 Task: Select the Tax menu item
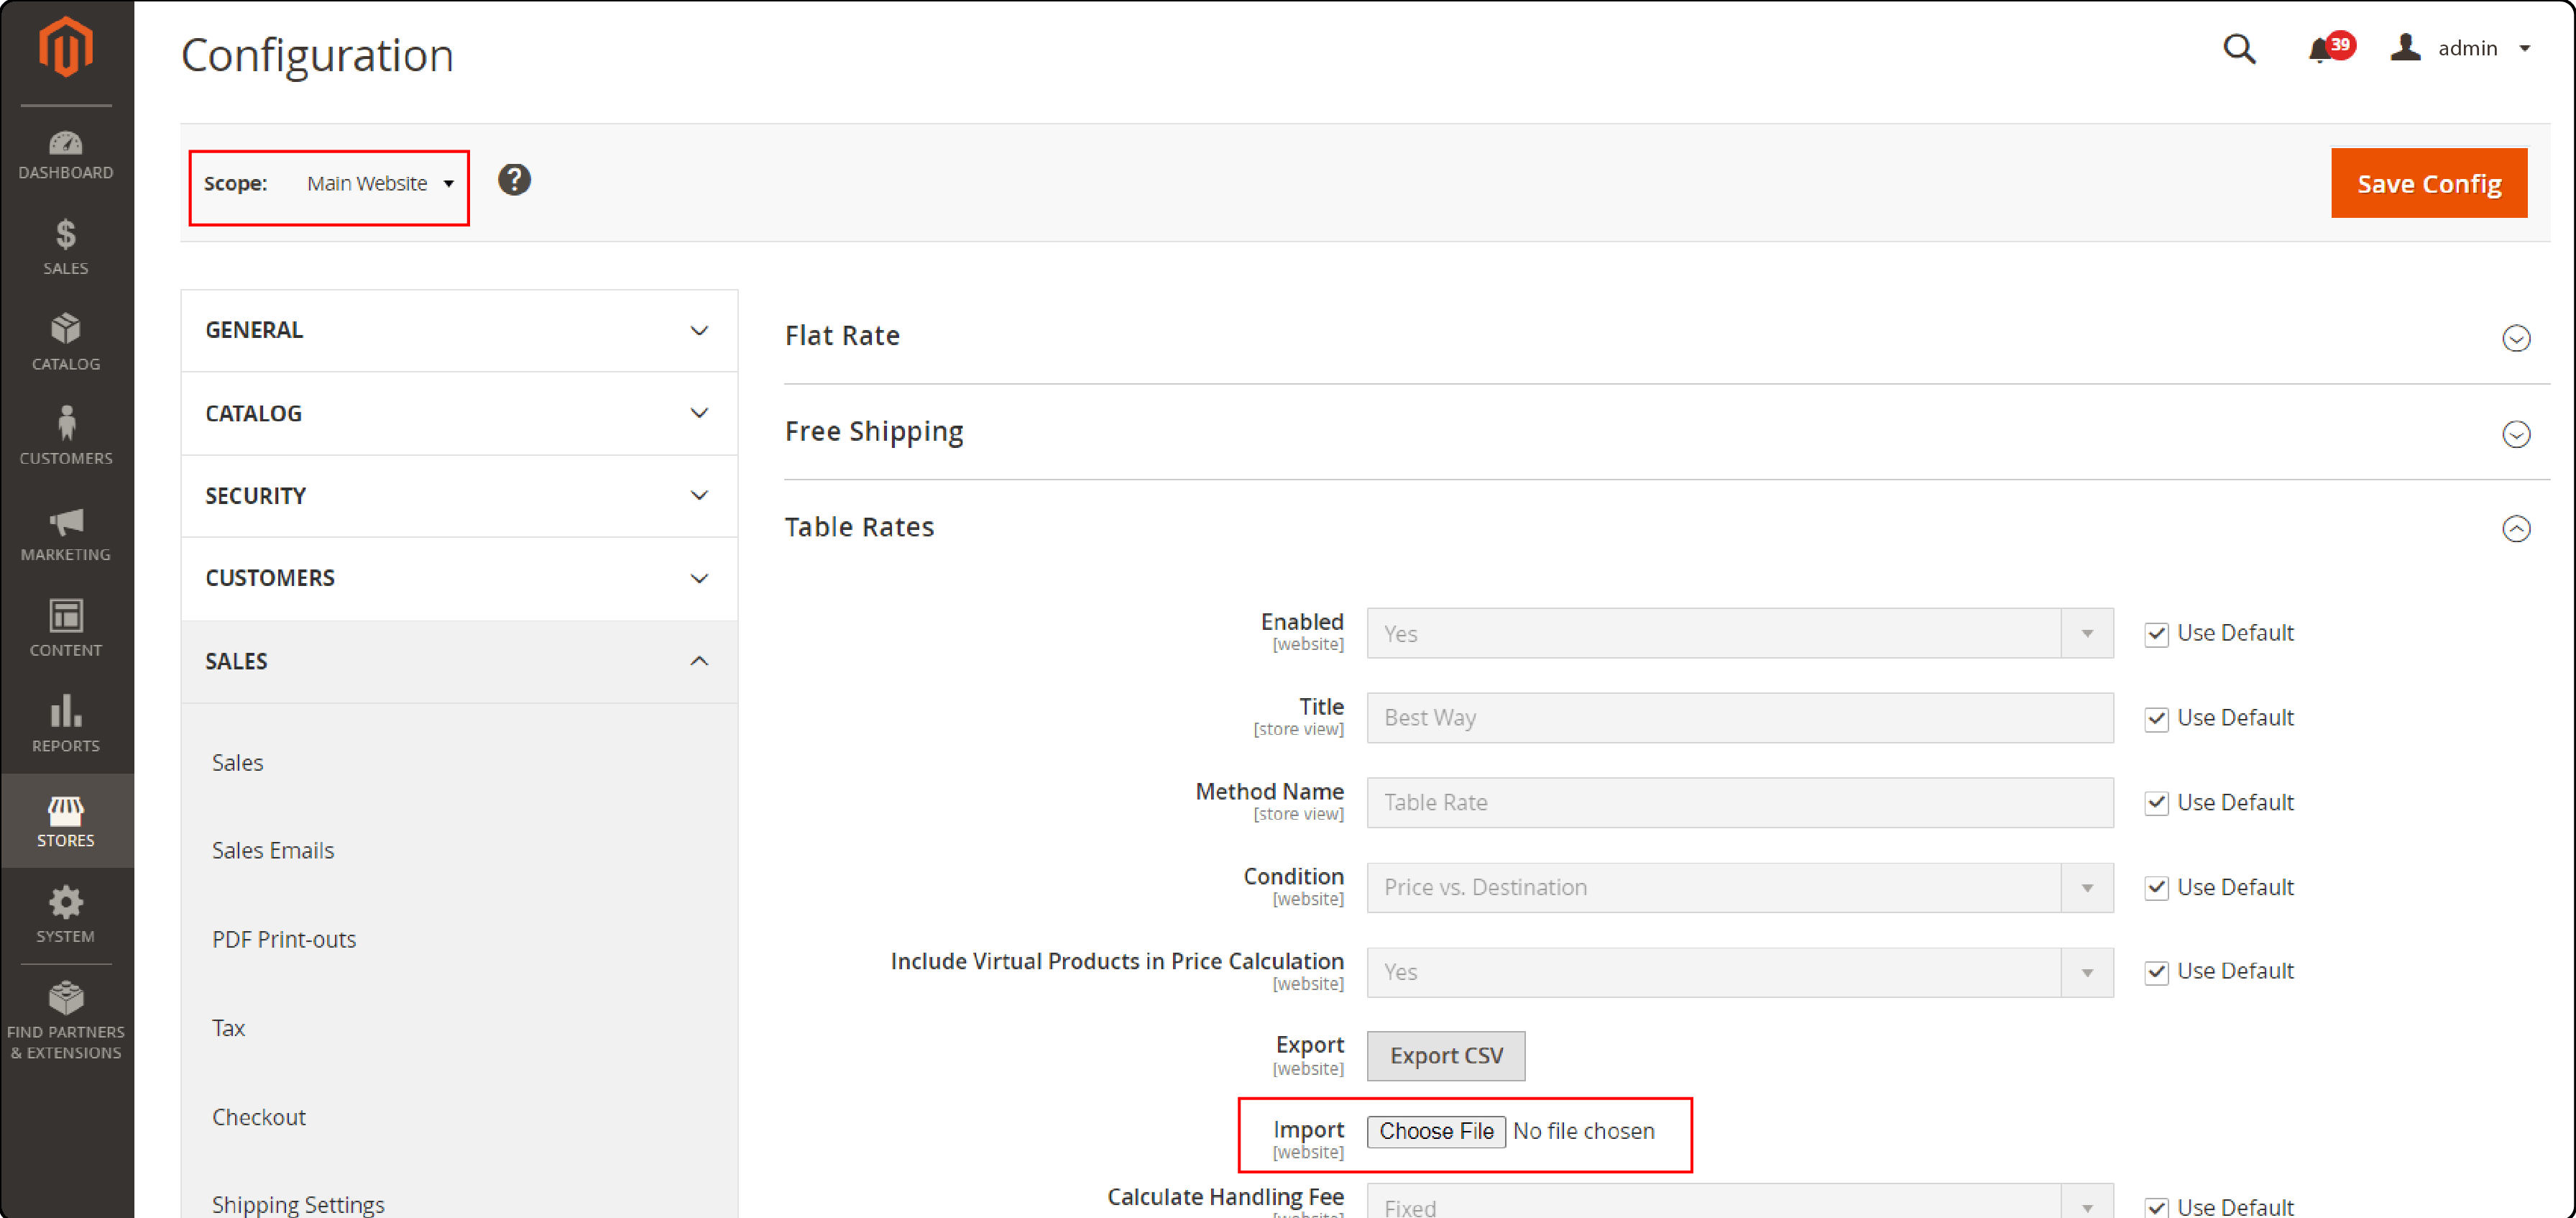point(228,1027)
